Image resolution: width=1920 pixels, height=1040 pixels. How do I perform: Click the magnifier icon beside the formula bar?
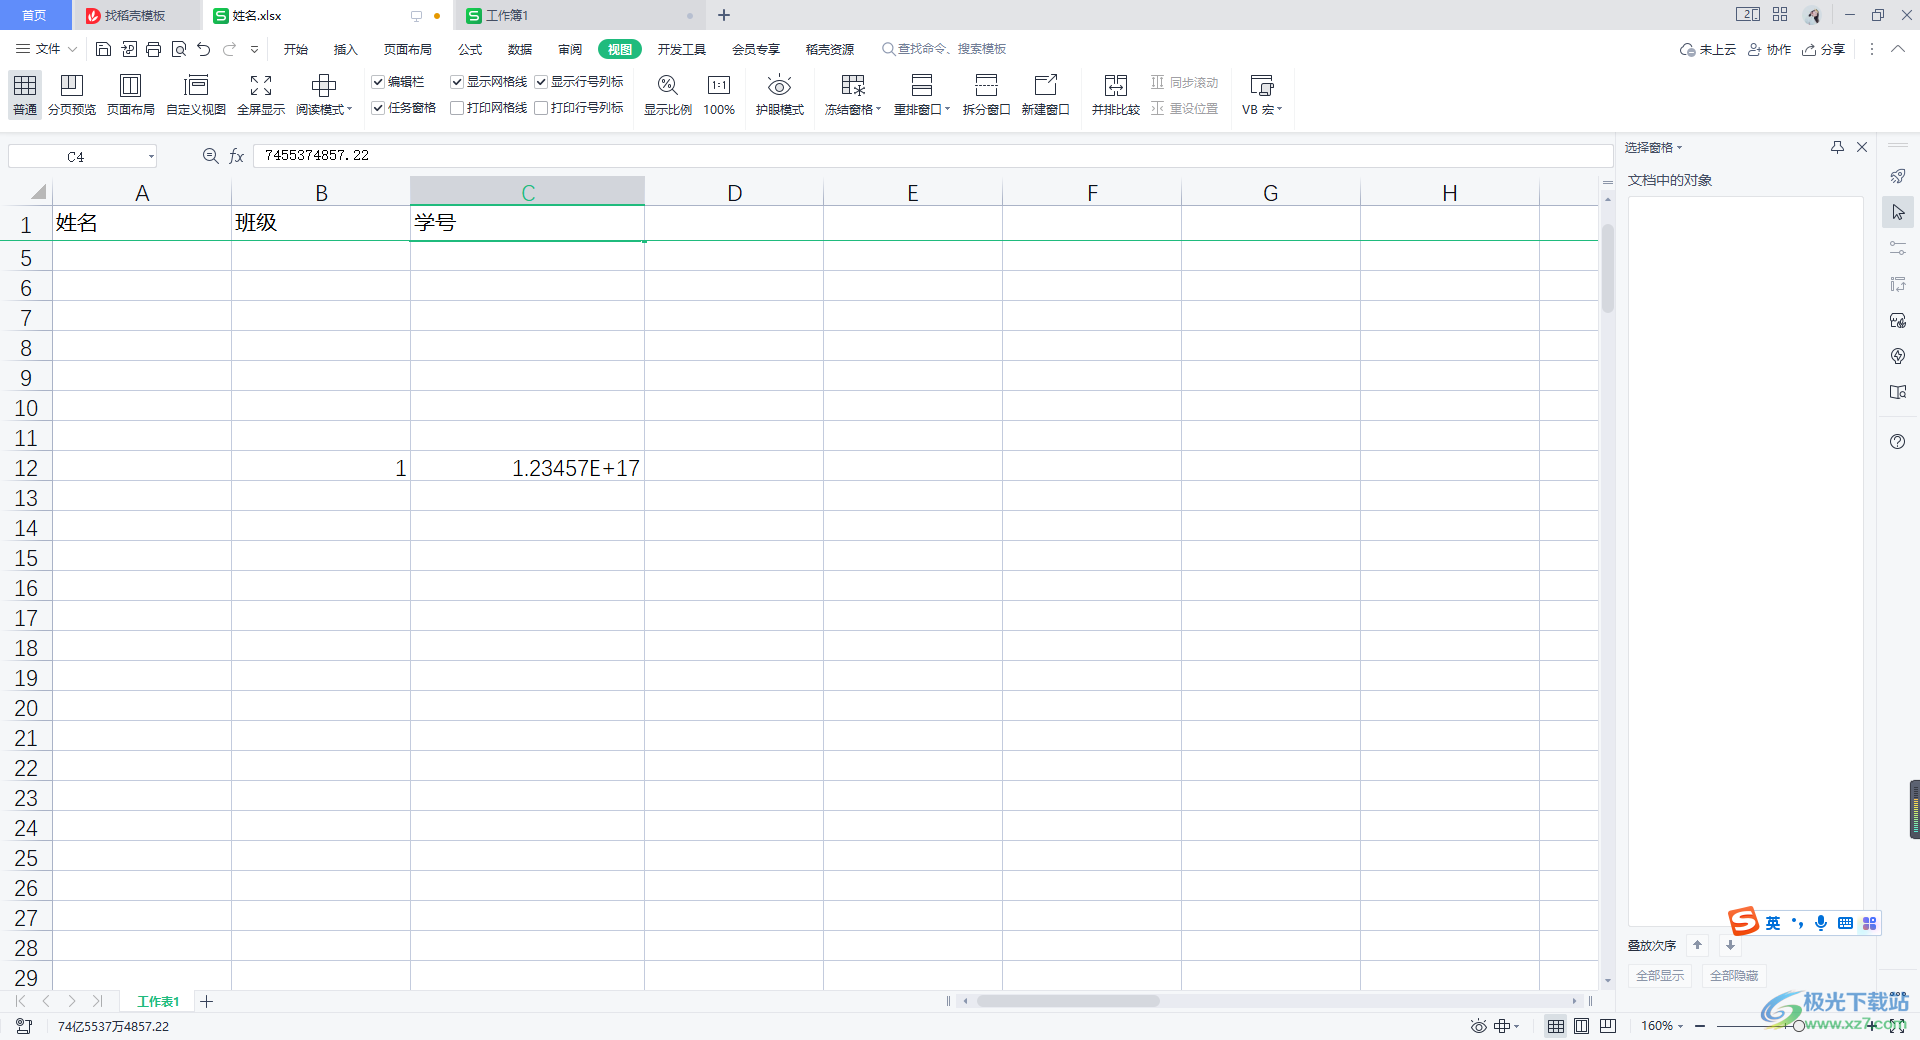pos(210,156)
